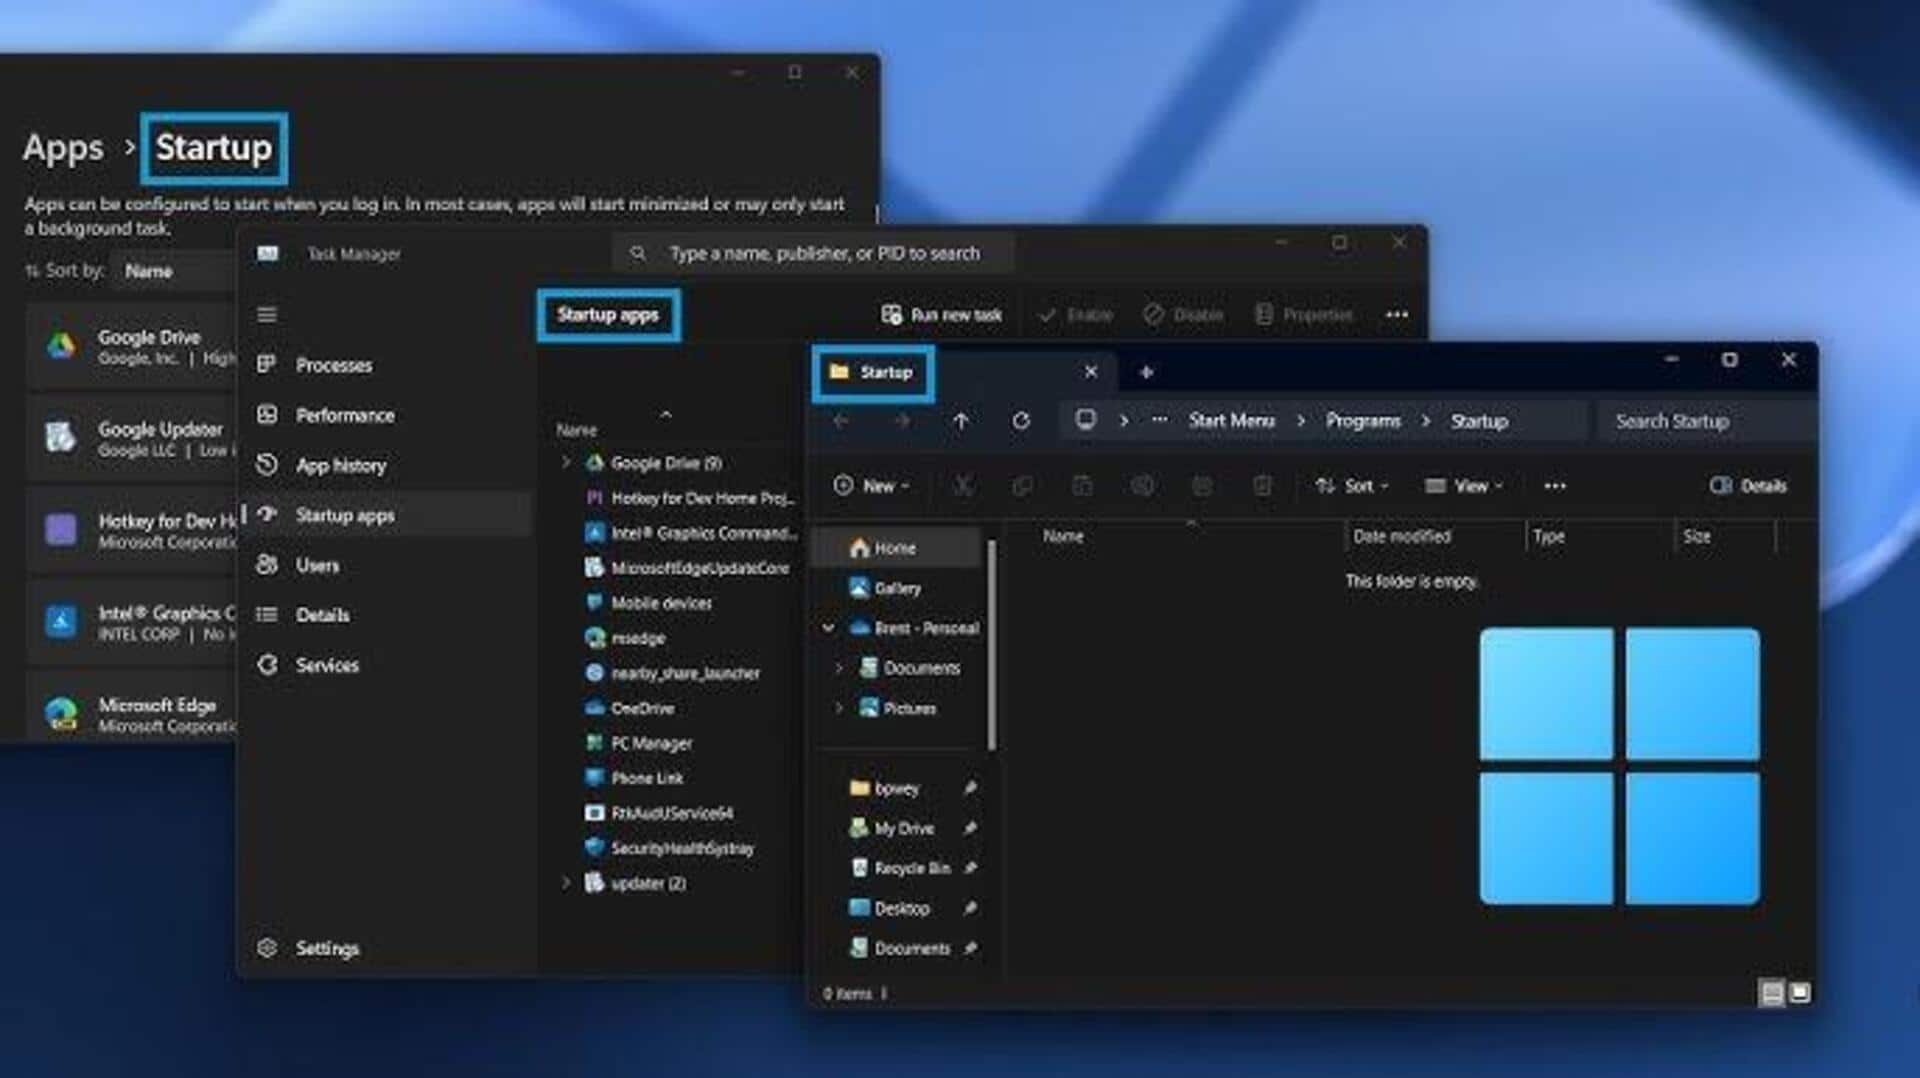Go up one folder in File Explorer
1920x1078 pixels.
tap(961, 421)
